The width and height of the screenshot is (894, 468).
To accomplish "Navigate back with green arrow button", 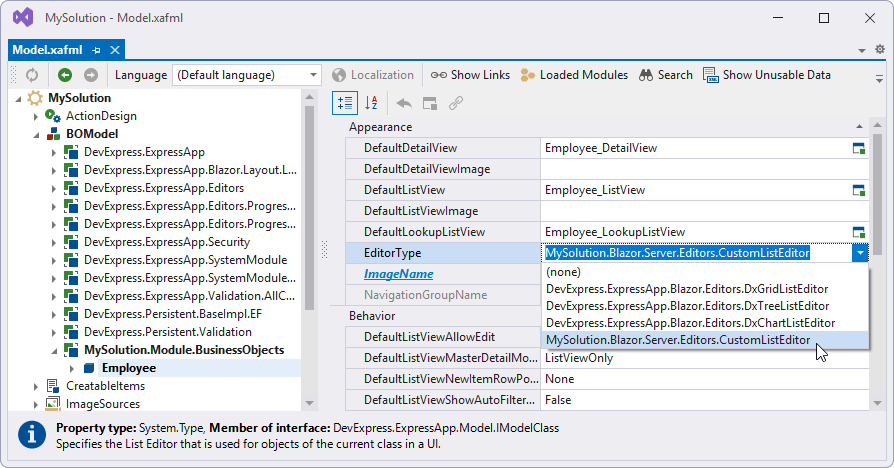I will (65, 75).
